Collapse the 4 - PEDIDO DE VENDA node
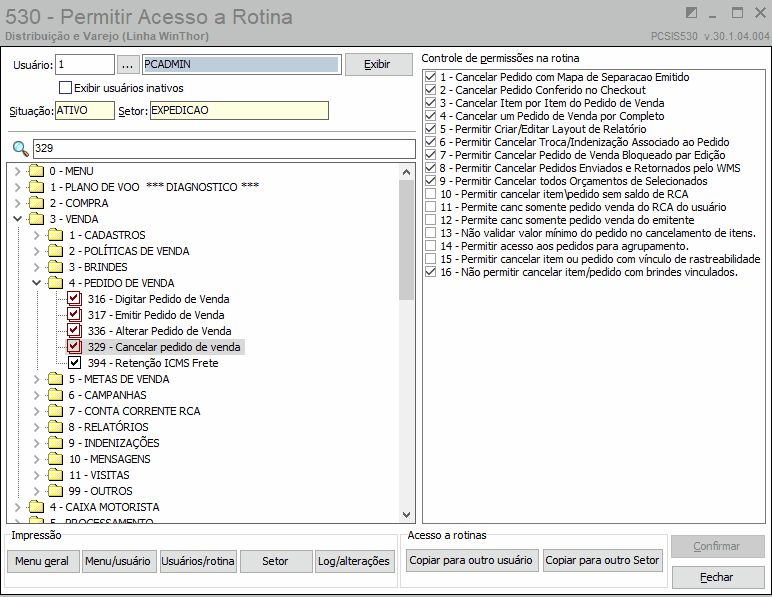Screen dimensions: 772x597 (37, 283)
